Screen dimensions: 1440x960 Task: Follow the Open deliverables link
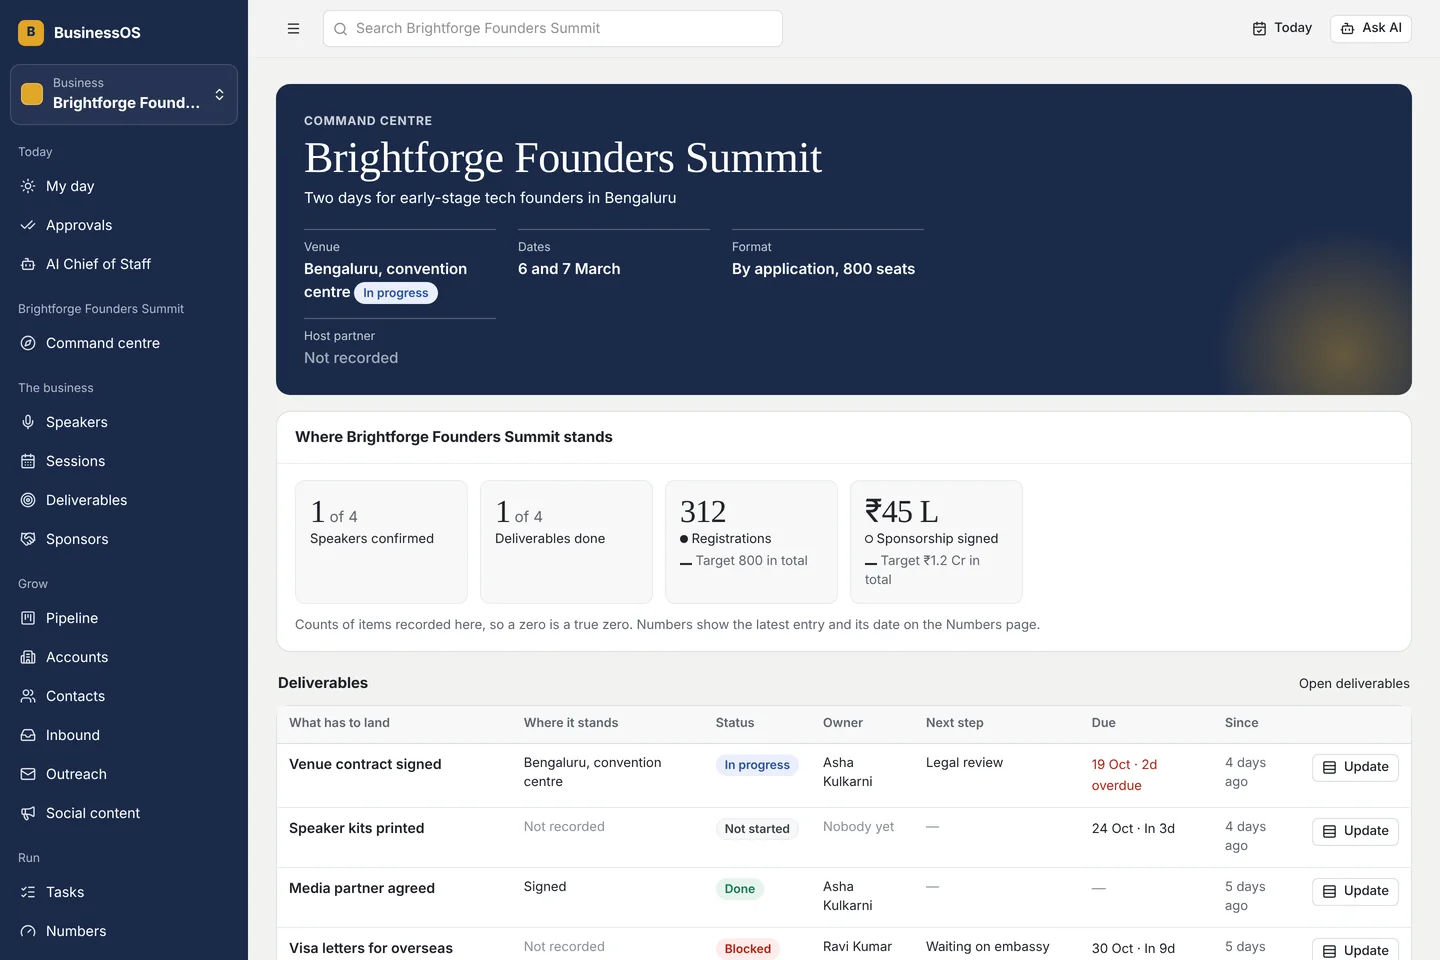pyautogui.click(x=1354, y=684)
